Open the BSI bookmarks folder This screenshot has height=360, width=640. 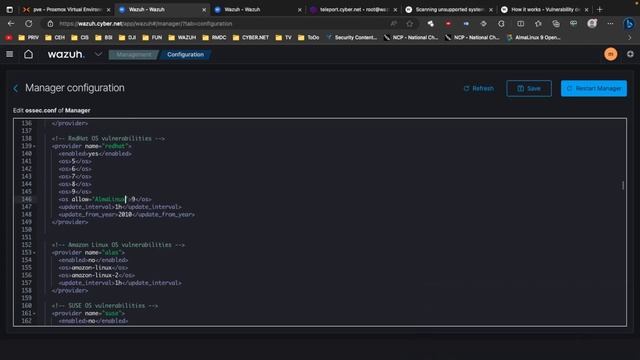pos(104,38)
